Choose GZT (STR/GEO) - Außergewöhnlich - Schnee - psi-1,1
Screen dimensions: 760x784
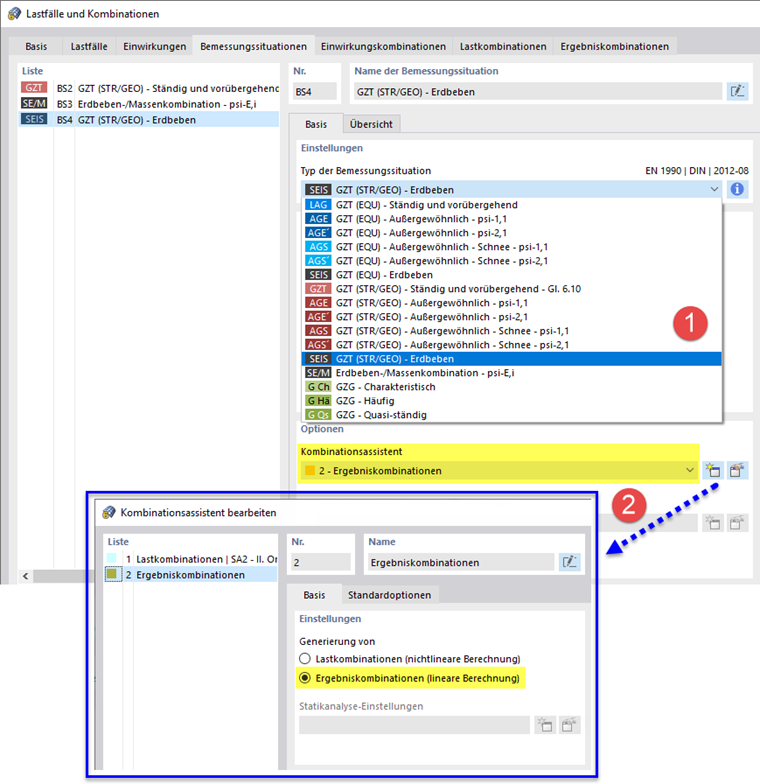click(x=512, y=330)
